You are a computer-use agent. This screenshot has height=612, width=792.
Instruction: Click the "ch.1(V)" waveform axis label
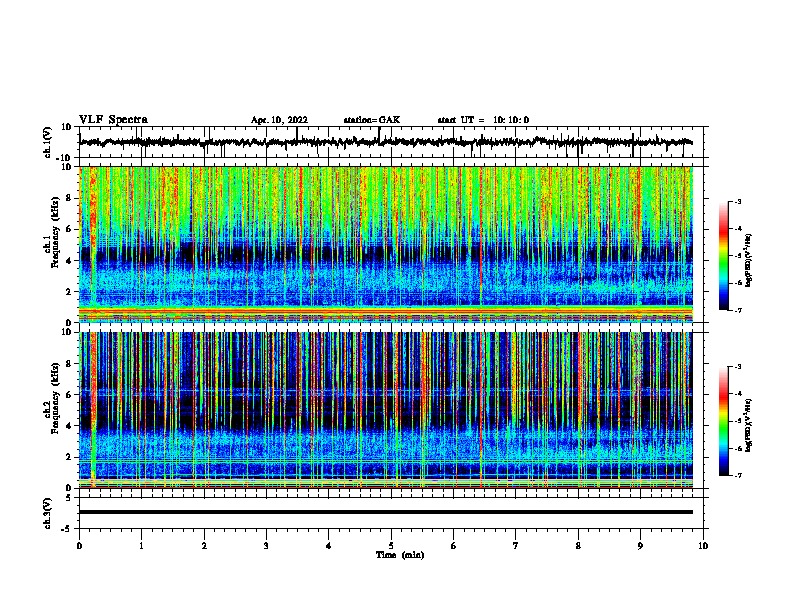tap(48, 142)
